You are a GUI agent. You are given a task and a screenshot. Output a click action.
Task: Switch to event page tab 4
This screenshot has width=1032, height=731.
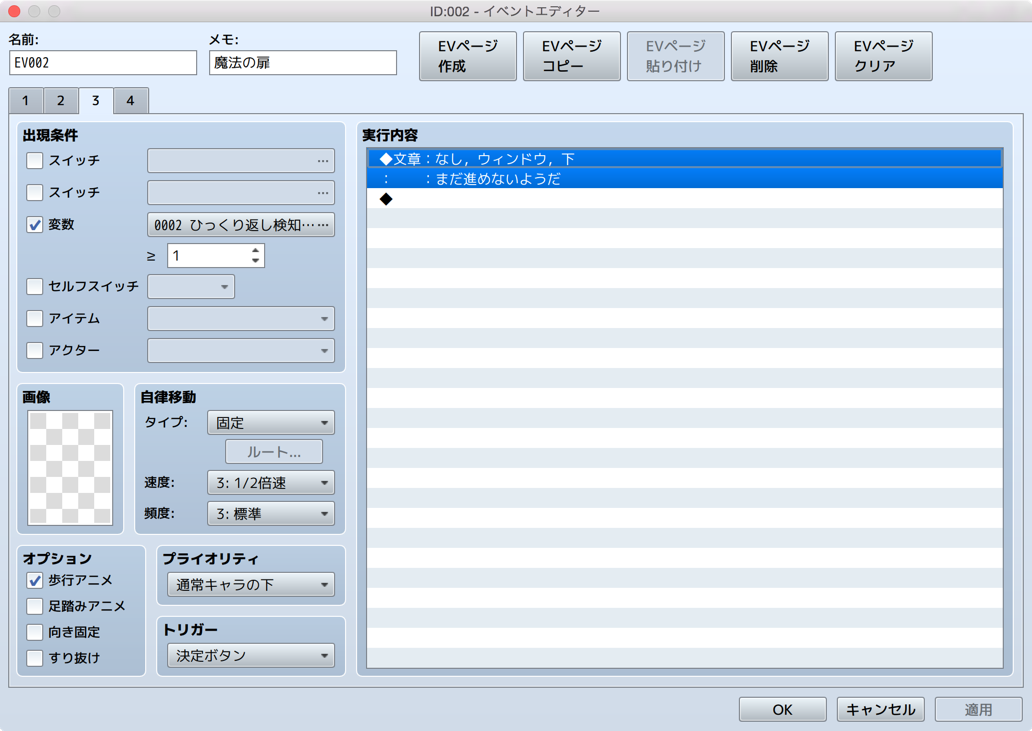(x=131, y=100)
